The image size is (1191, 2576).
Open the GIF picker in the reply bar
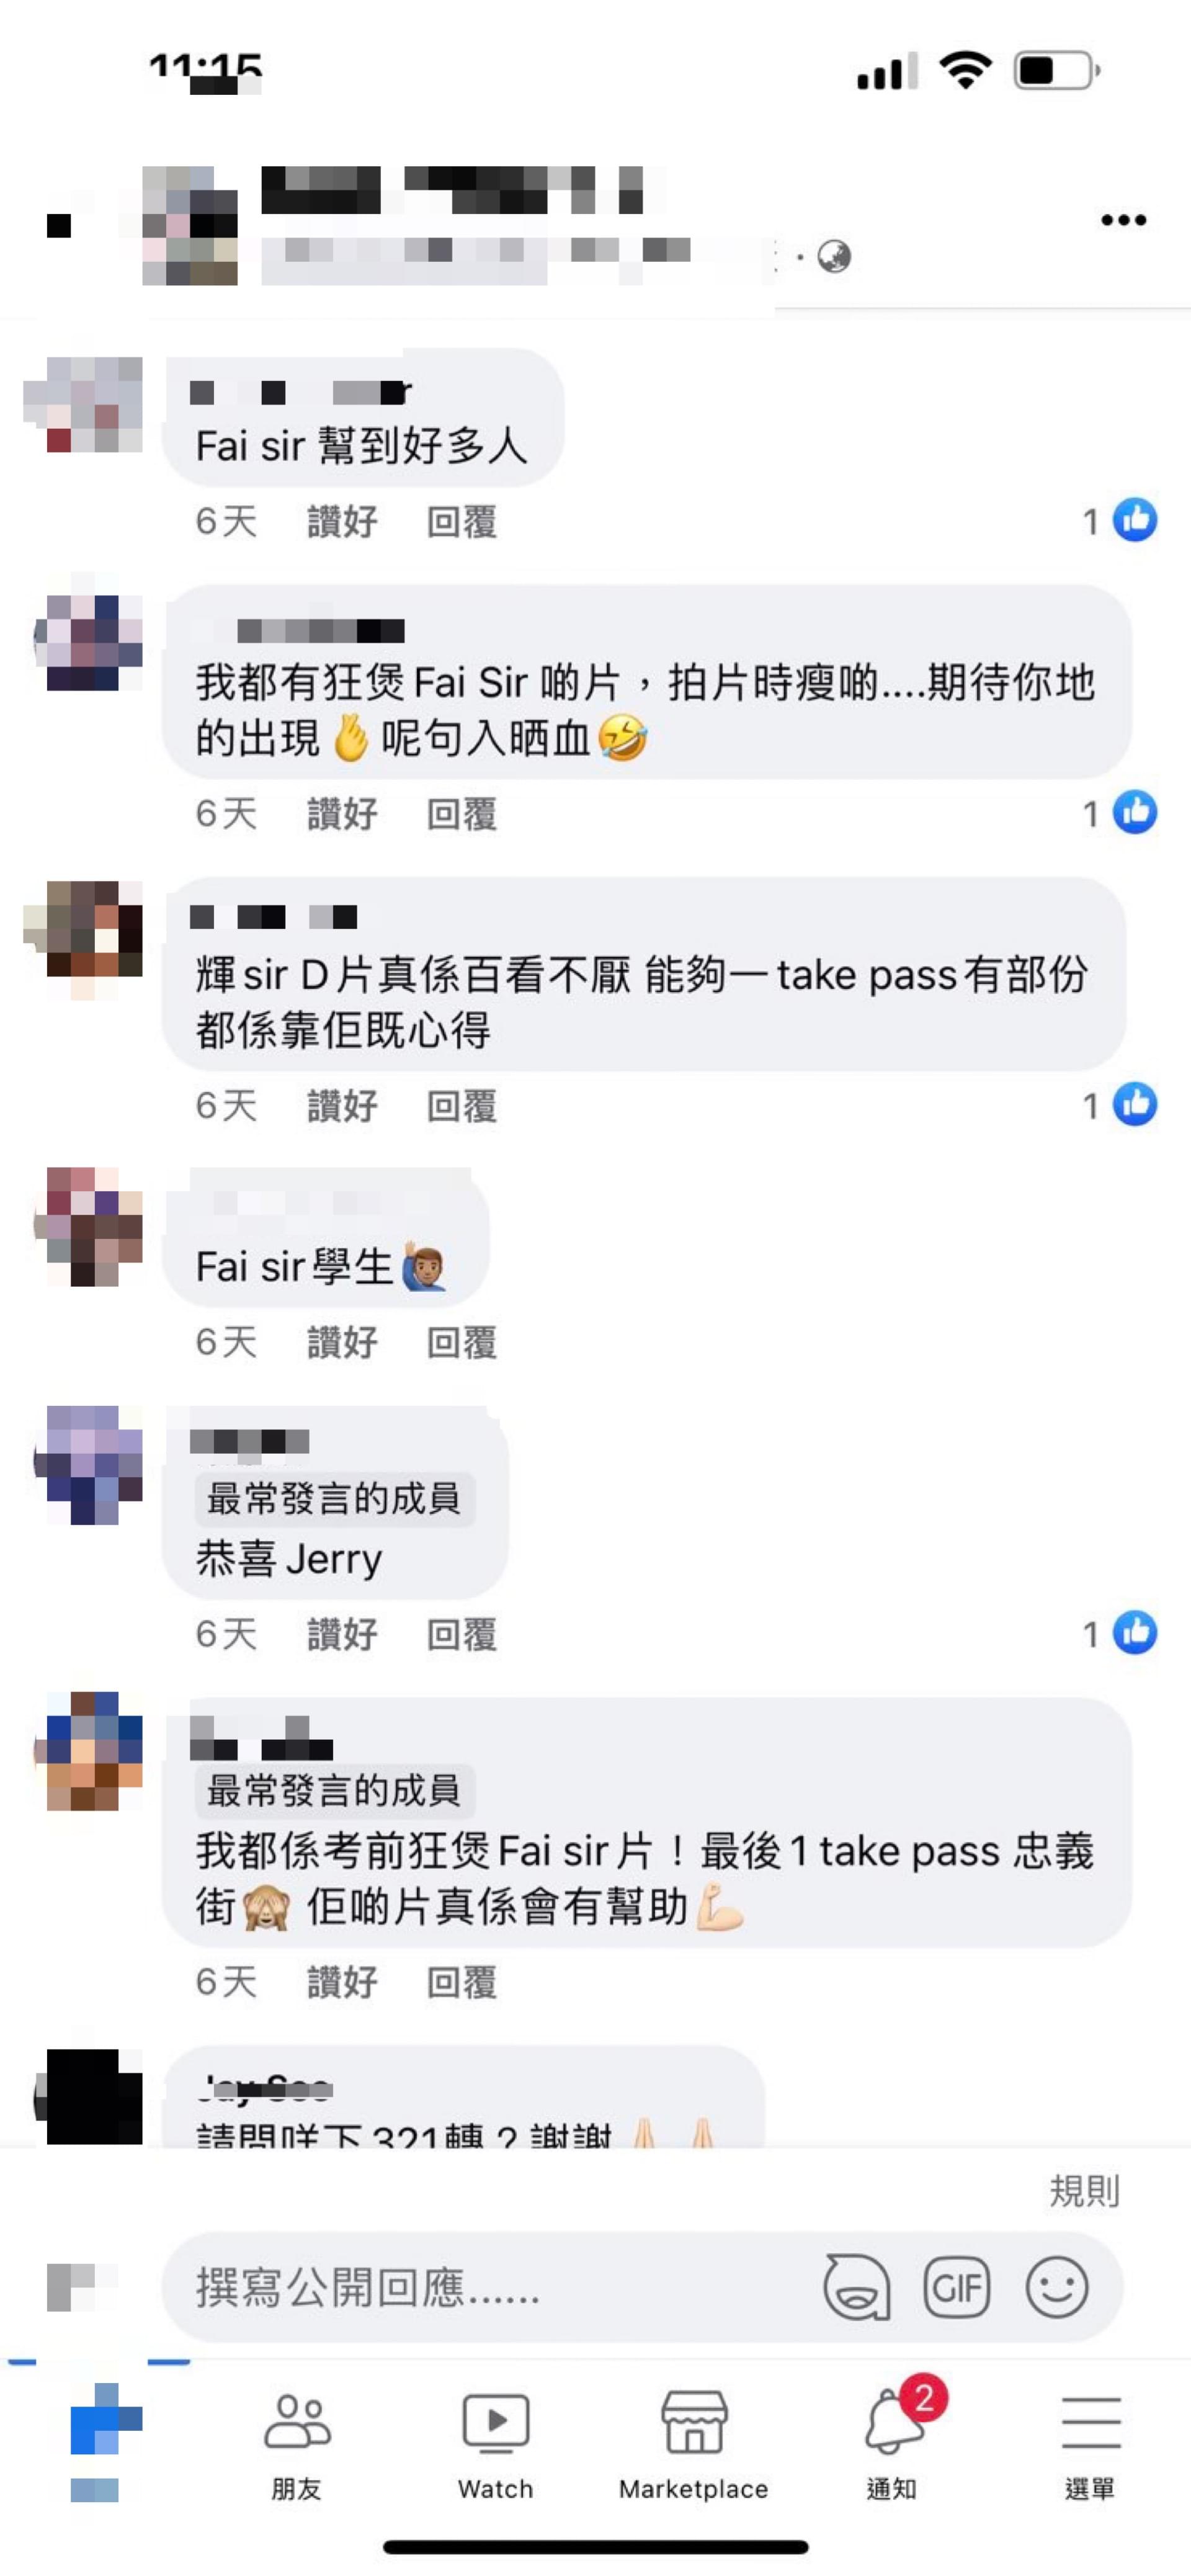pyautogui.click(x=957, y=2287)
